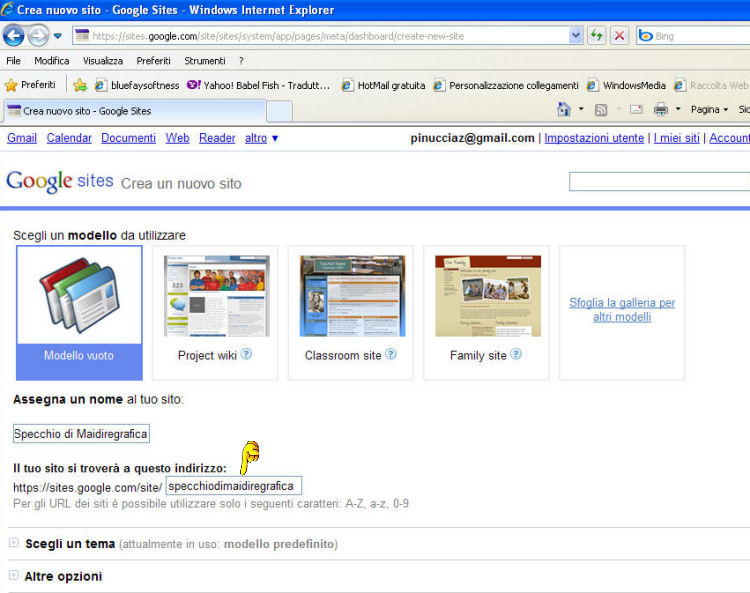The height and width of the screenshot is (593, 750).
Task: Open the Visualizza menu
Action: coord(103,61)
